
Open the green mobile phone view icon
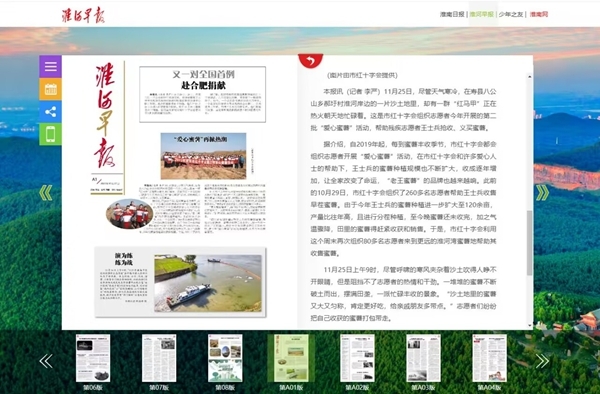click(x=50, y=134)
